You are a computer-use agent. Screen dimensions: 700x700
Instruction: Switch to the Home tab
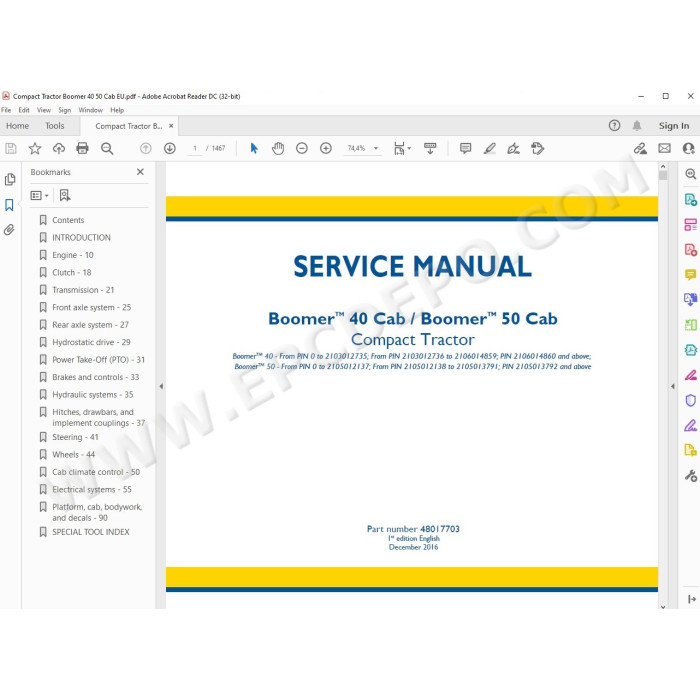tap(17, 126)
